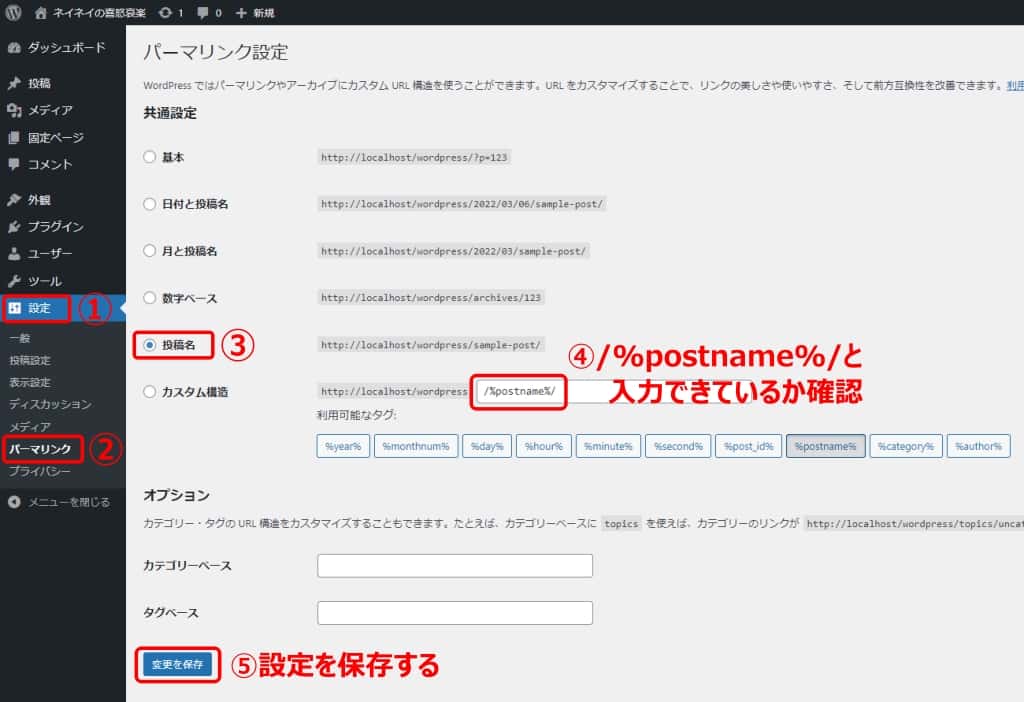Open the site home icon in admin bar
This screenshot has width=1024, height=702.
[41, 12]
